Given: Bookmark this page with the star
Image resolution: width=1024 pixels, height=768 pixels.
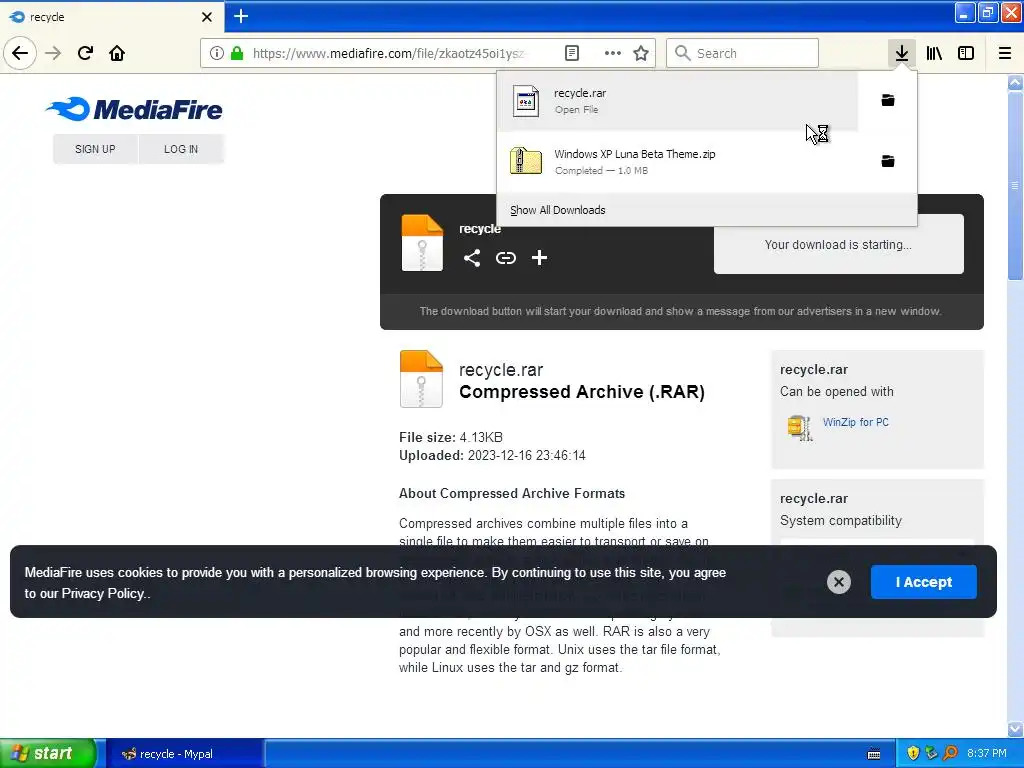Looking at the screenshot, I should click(x=641, y=53).
